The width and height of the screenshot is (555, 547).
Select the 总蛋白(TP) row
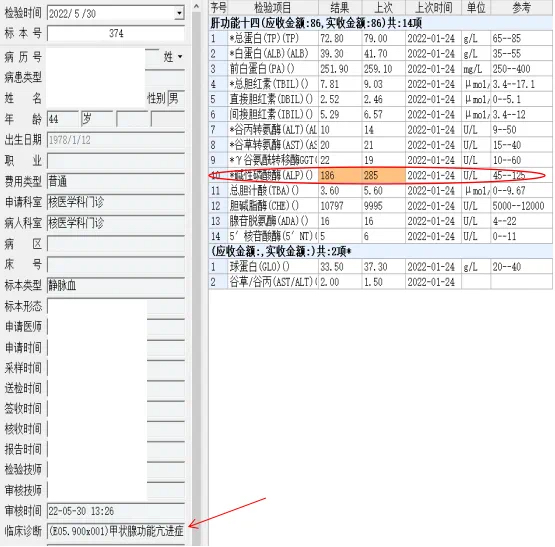[x=381, y=38]
